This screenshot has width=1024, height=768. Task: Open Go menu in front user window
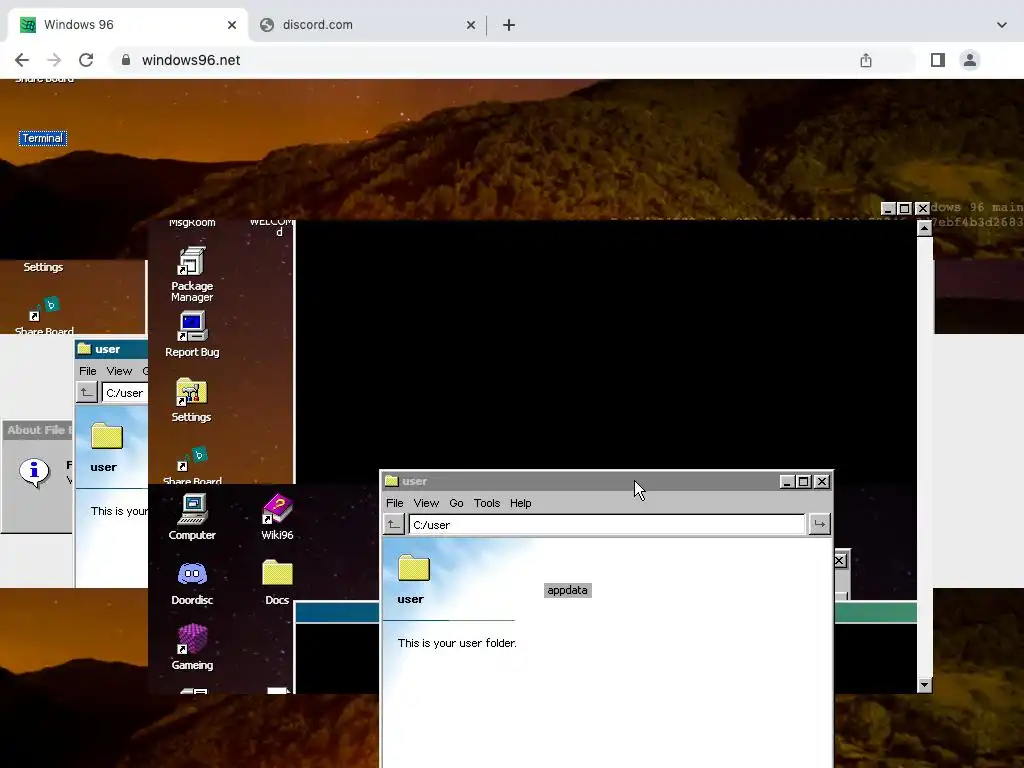point(456,503)
